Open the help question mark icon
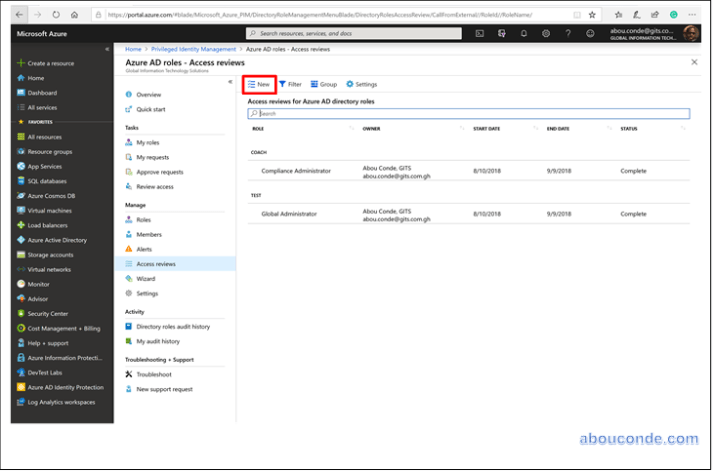714x471 pixels. click(568, 33)
